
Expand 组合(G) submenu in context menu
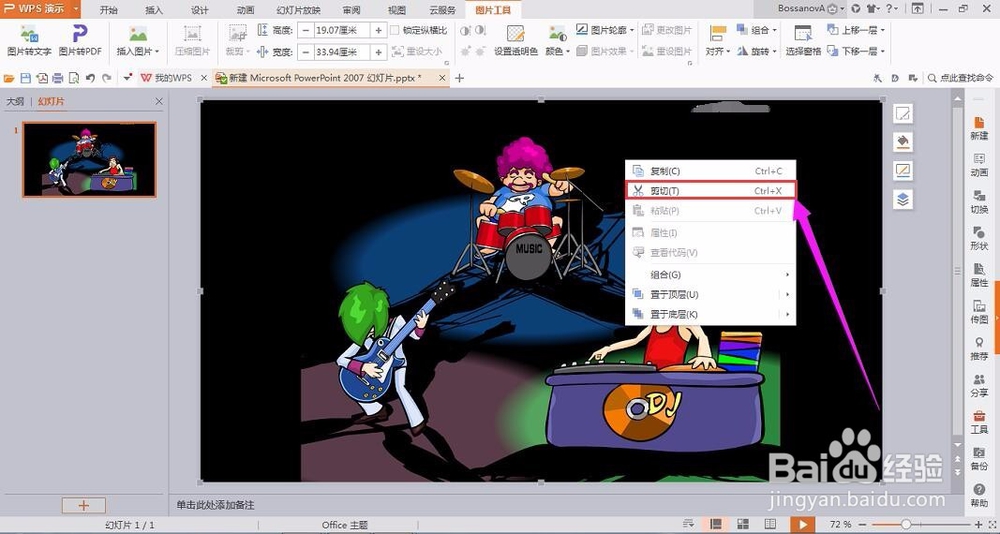(710, 274)
